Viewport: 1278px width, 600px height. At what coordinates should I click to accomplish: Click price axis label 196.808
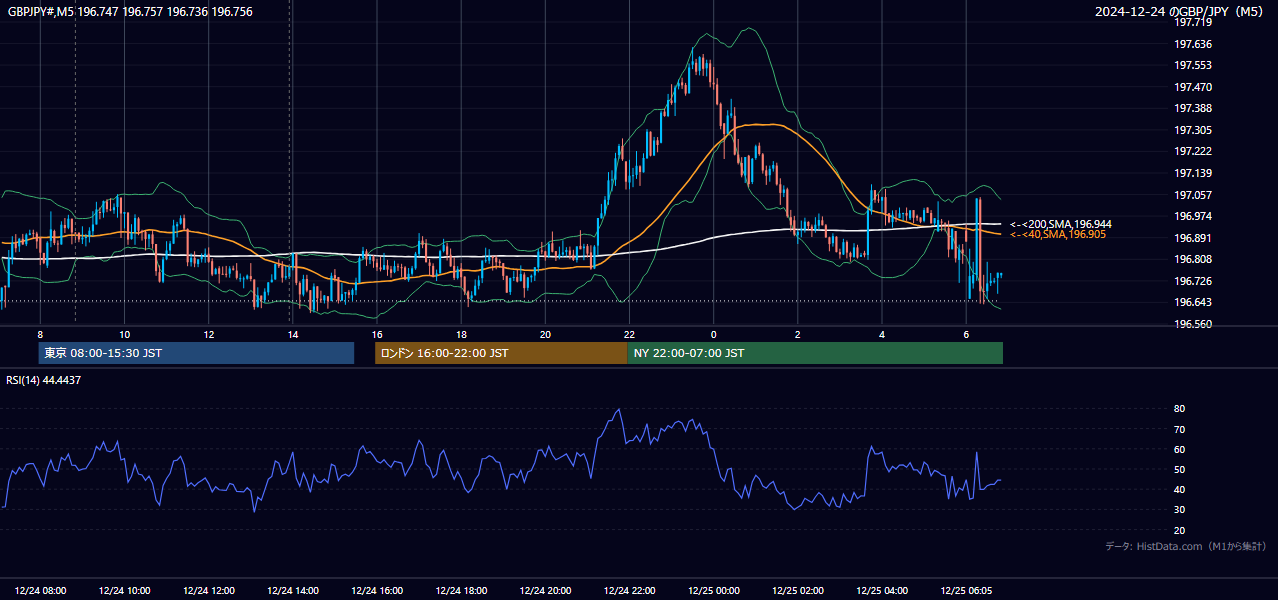pos(1193,259)
